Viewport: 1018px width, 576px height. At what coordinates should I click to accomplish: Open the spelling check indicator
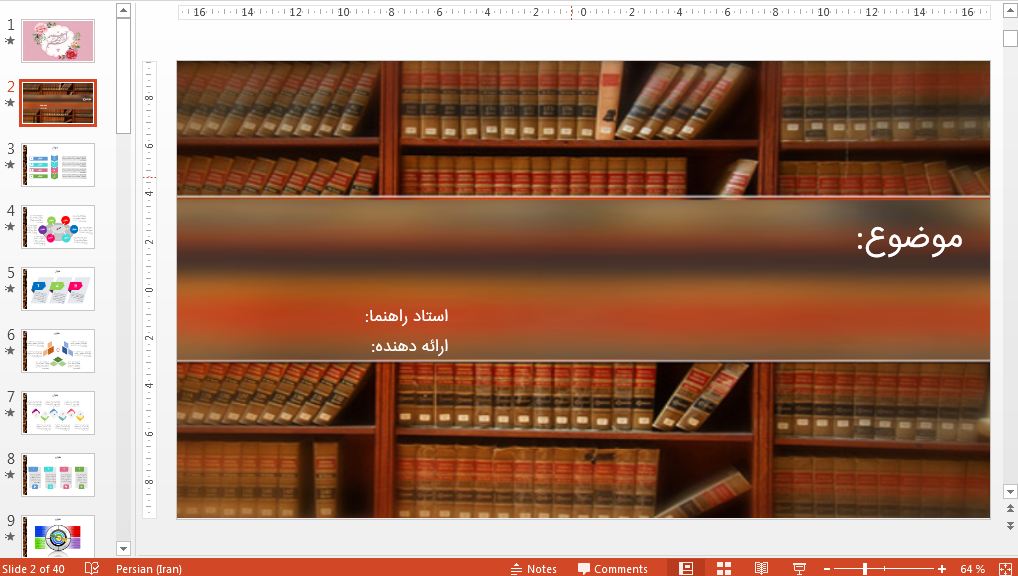pyautogui.click(x=92, y=568)
